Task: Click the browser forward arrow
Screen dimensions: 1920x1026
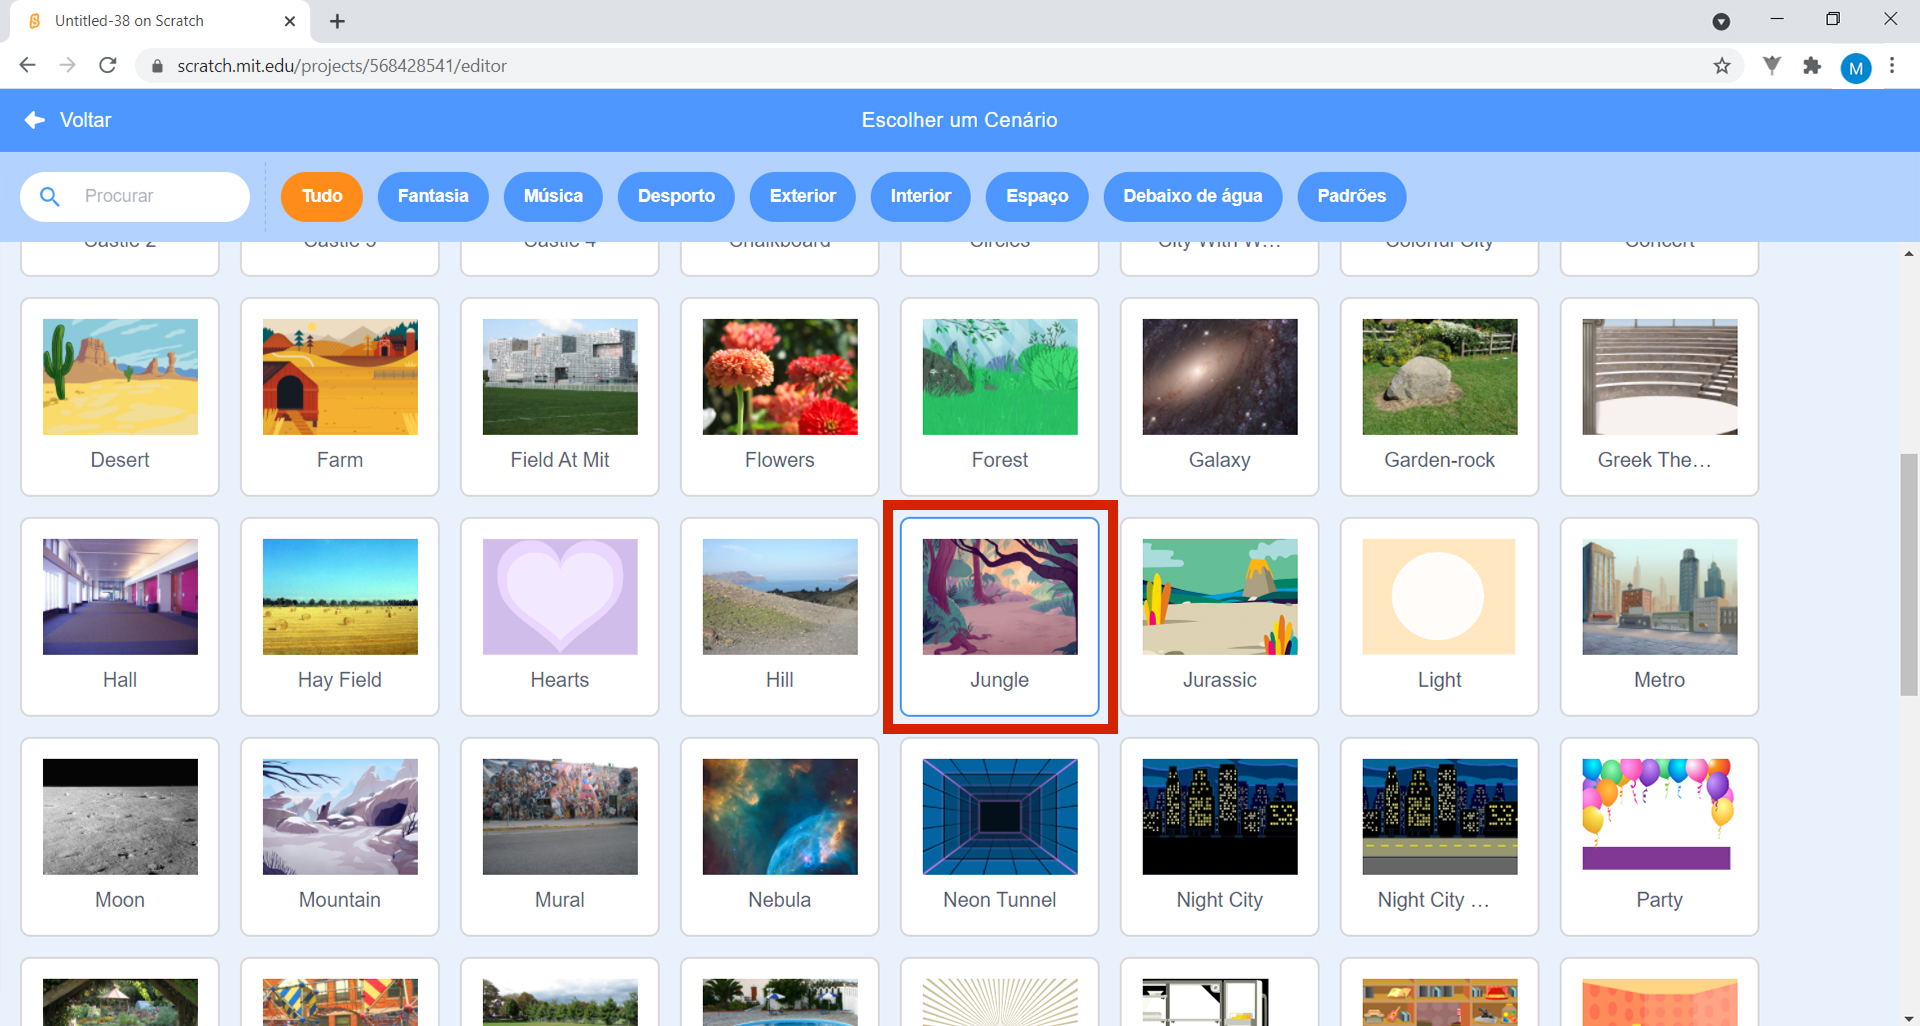Action: [x=67, y=65]
